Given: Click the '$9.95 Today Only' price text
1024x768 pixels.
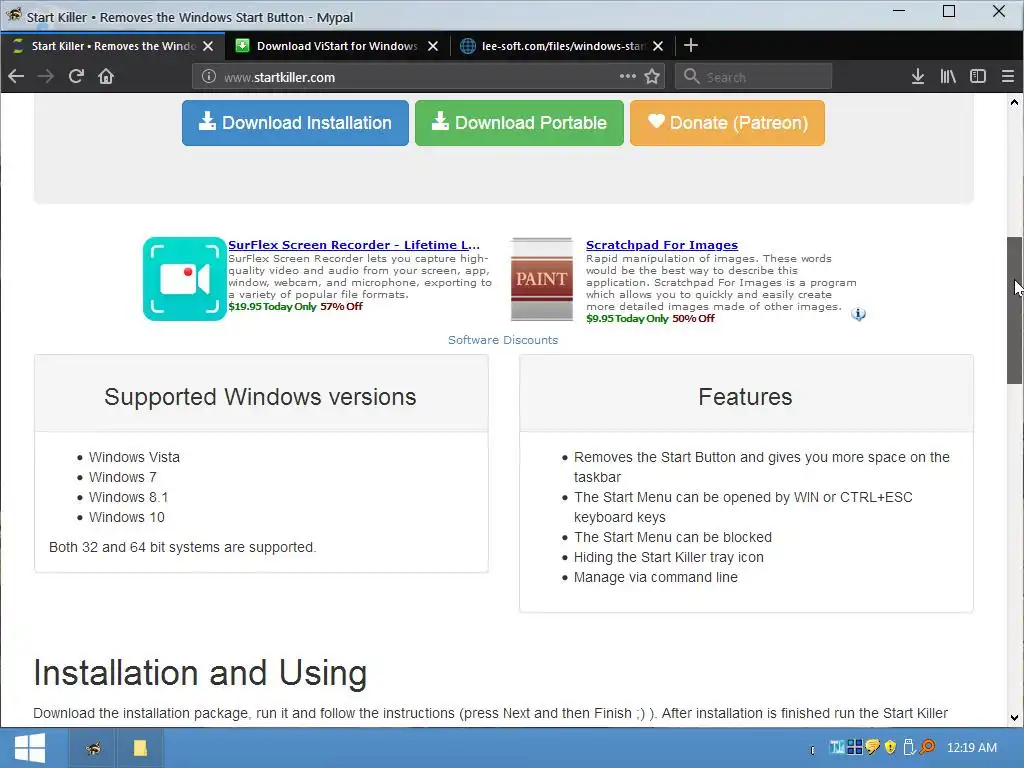Looking at the screenshot, I should [x=627, y=319].
